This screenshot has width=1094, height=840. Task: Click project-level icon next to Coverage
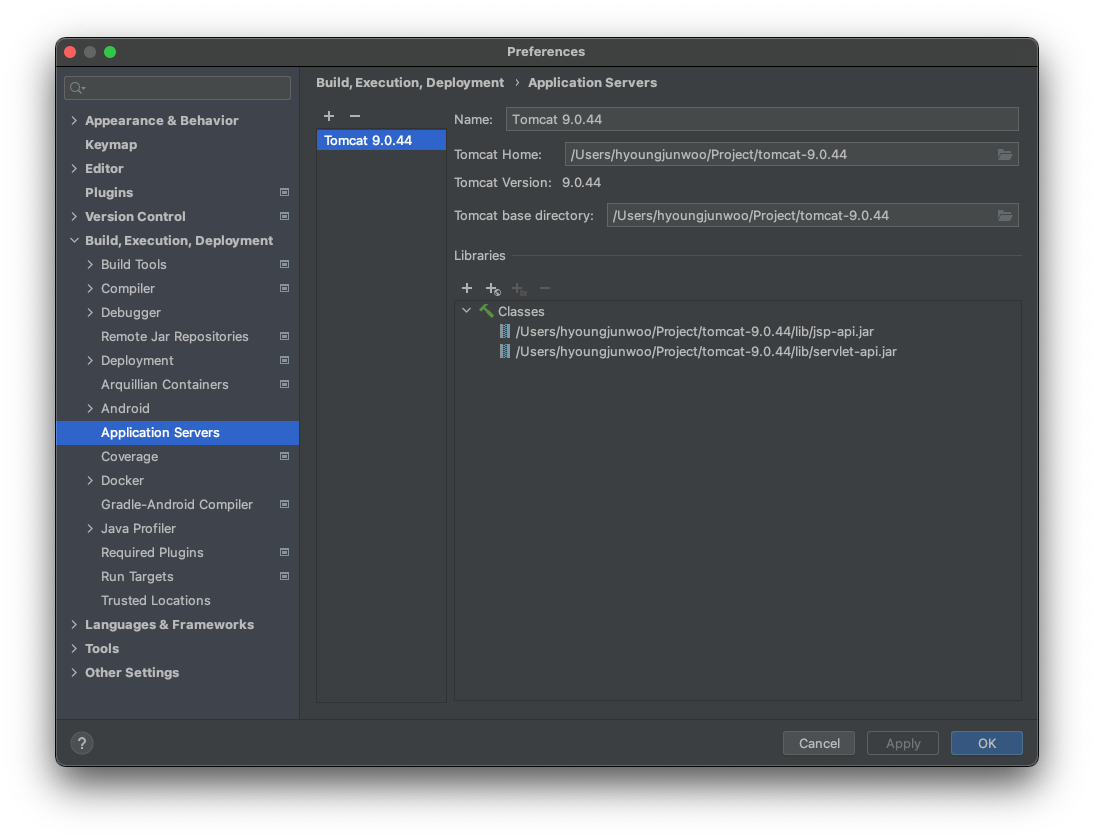285,456
